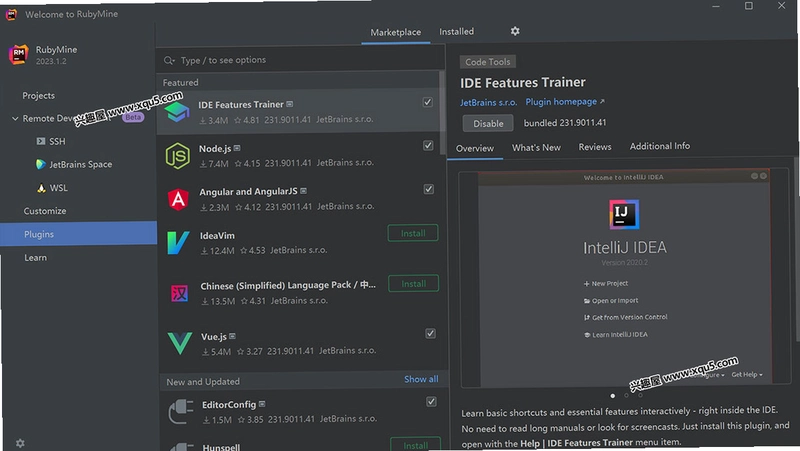This screenshot has width=800, height=451.
Task: Open settings gear at sidebar bottom
Action: click(20, 443)
